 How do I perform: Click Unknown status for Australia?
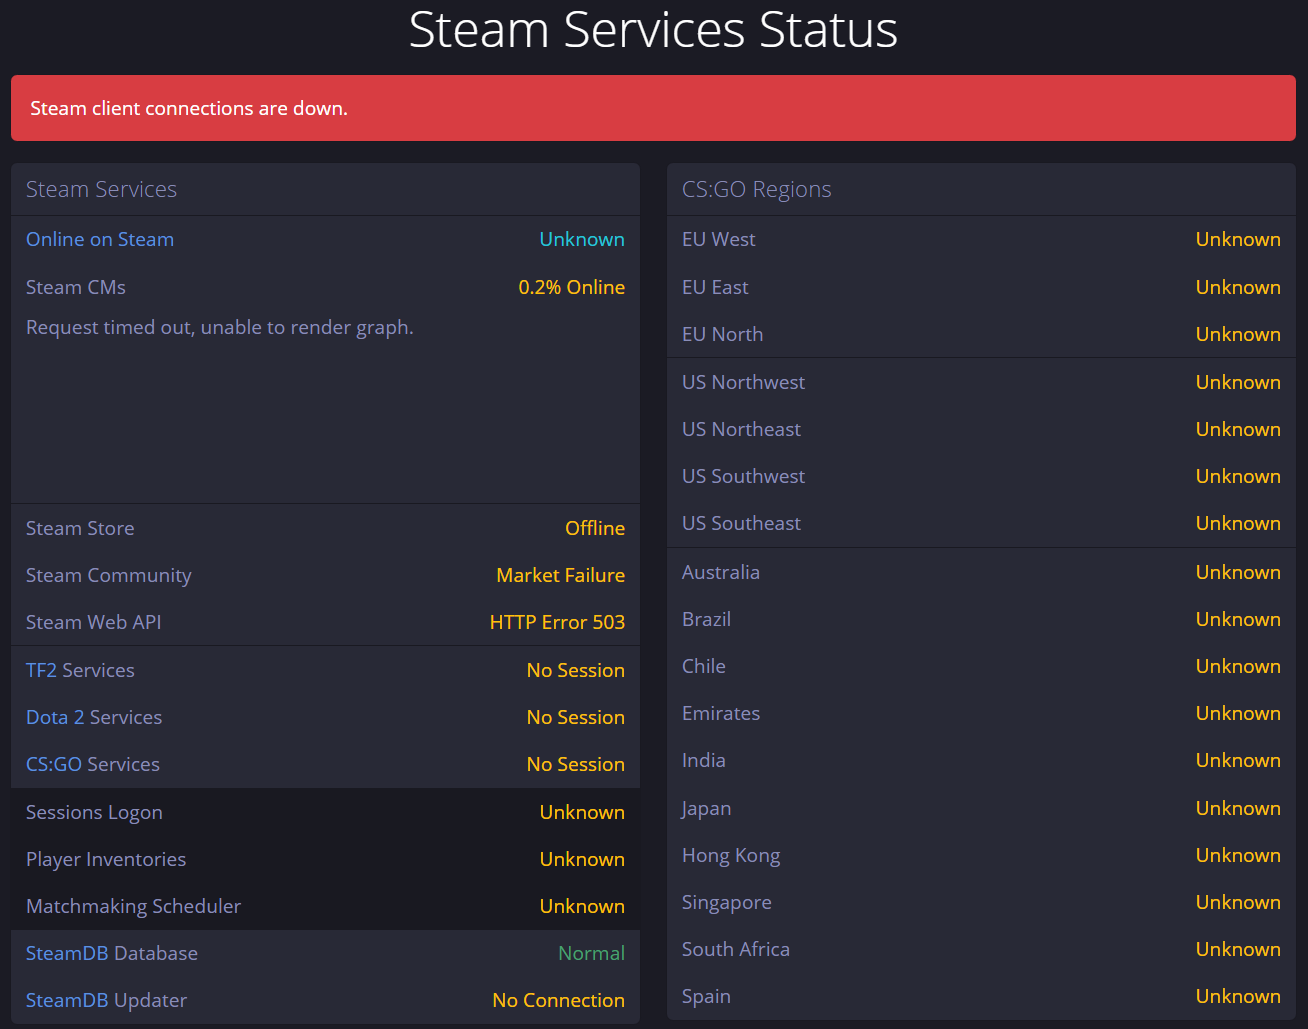(1238, 572)
